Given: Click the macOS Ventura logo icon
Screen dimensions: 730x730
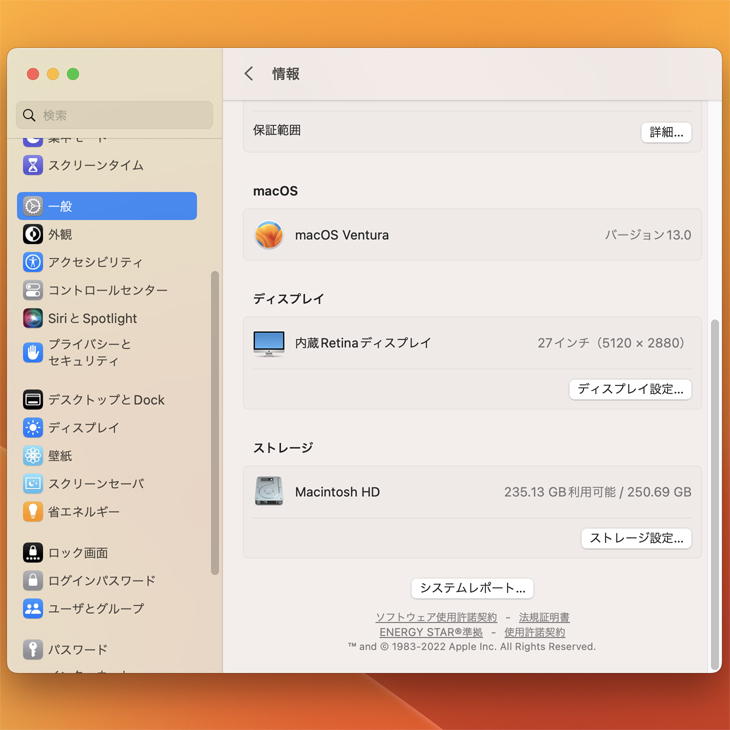Looking at the screenshot, I should point(269,235).
